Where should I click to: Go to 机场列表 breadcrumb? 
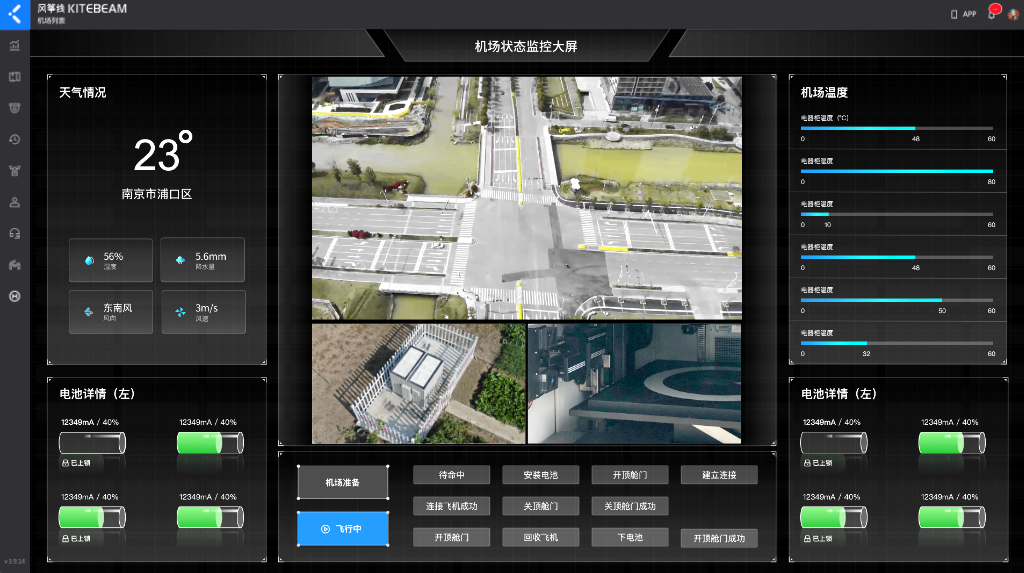tap(52, 20)
